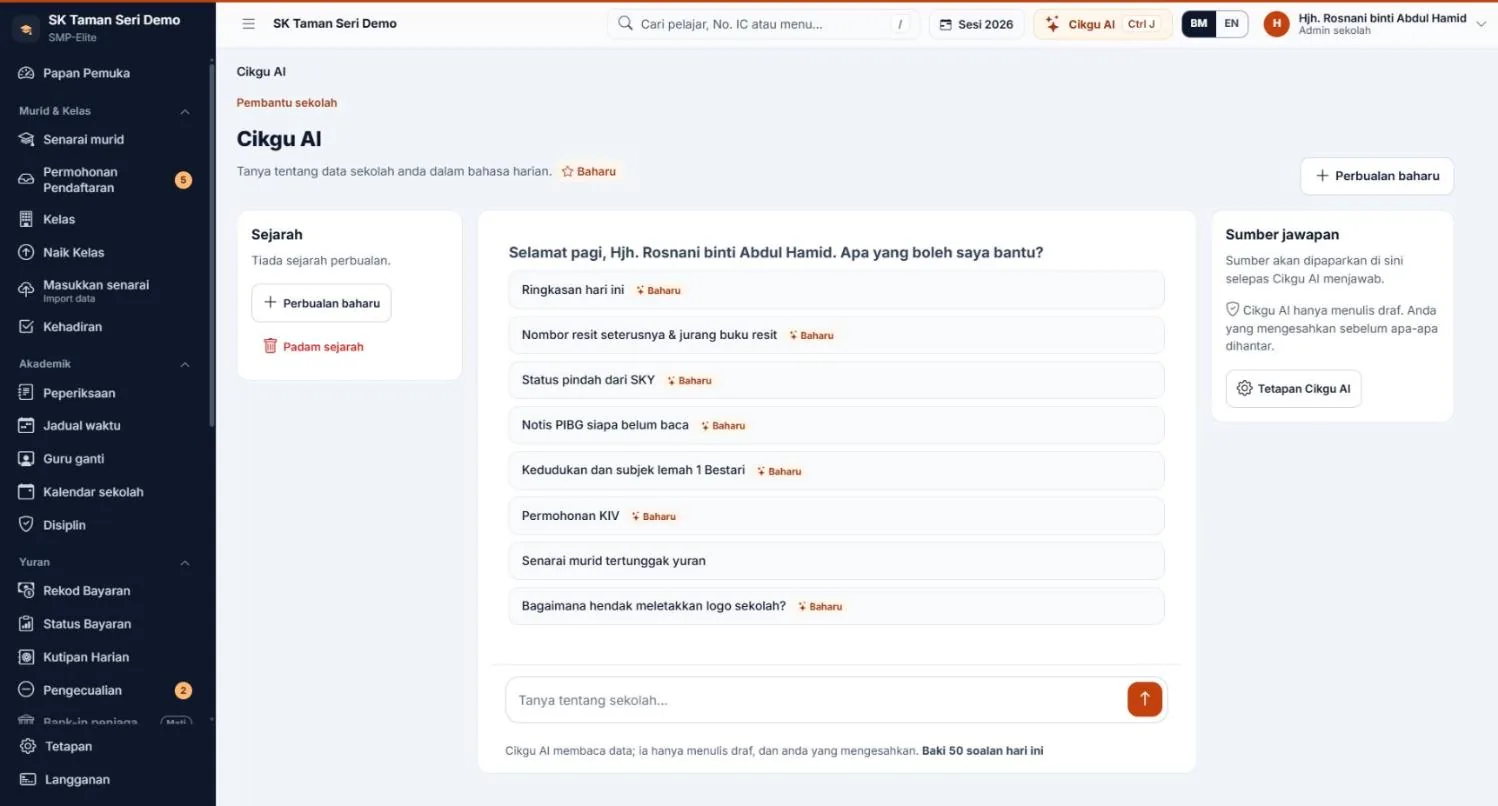Click top-right Perbualan baharu button
This screenshot has height=806, width=1498.
(1377, 175)
